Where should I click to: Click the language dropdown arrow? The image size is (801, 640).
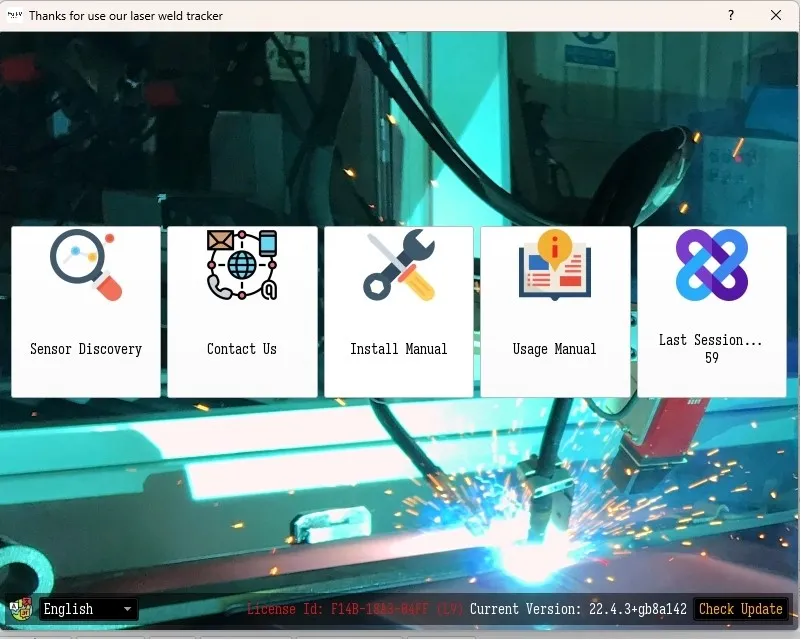127,609
